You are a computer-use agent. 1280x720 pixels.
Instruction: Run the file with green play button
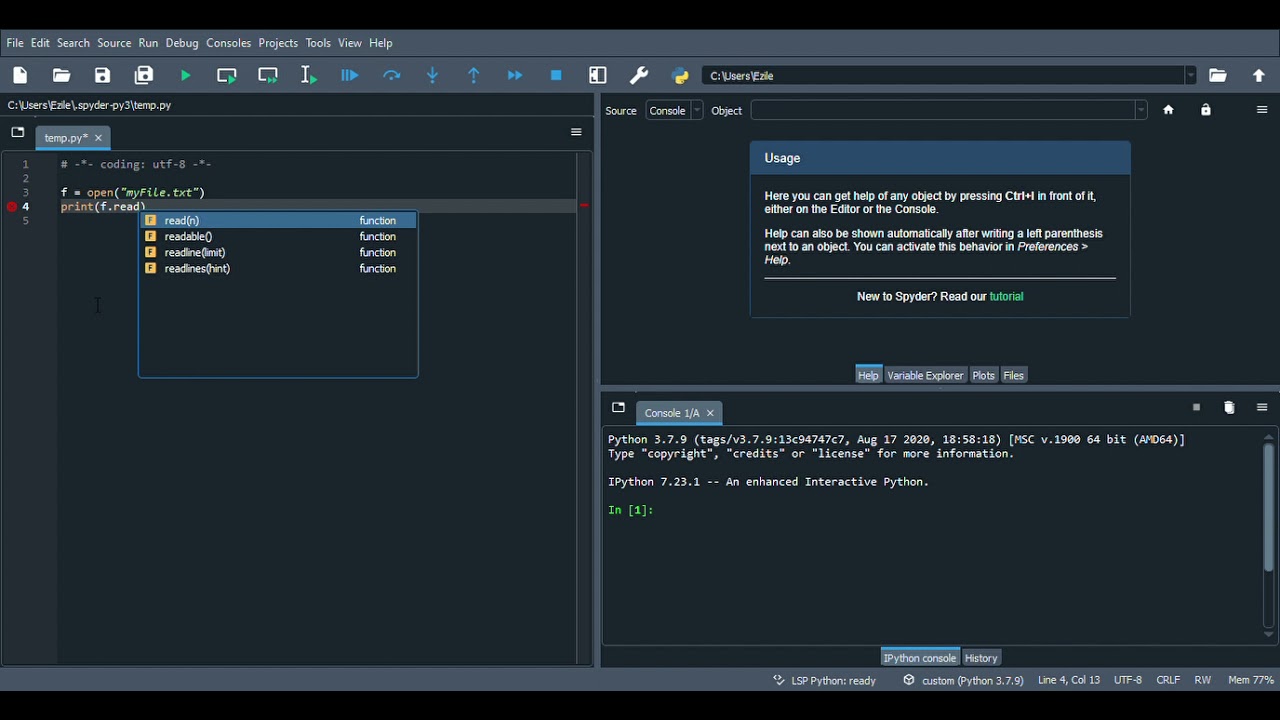pyautogui.click(x=186, y=76)
